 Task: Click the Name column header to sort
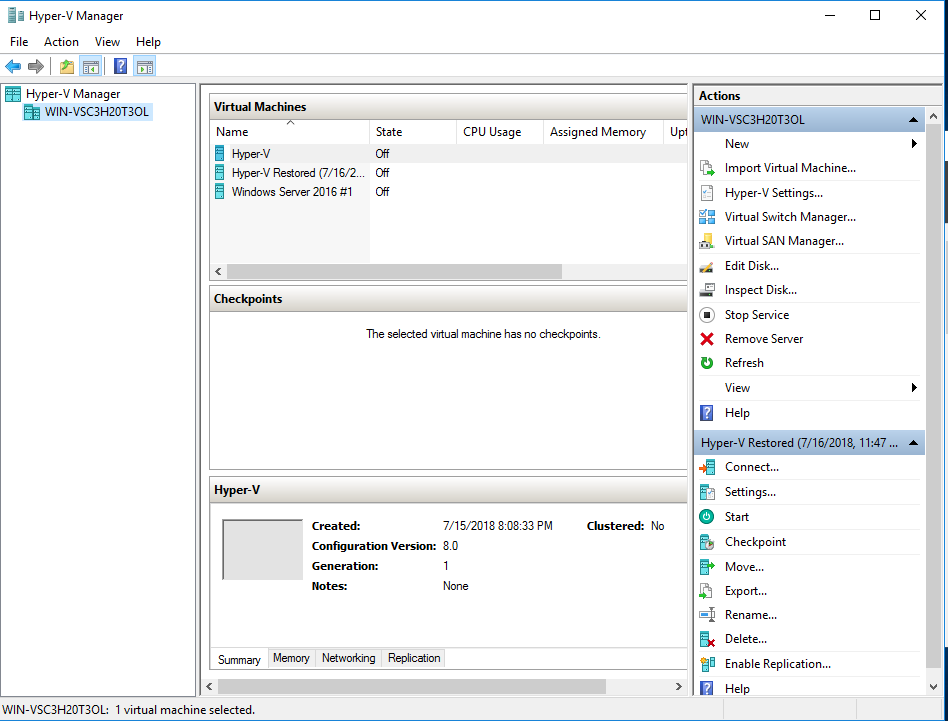click(290, 132)
